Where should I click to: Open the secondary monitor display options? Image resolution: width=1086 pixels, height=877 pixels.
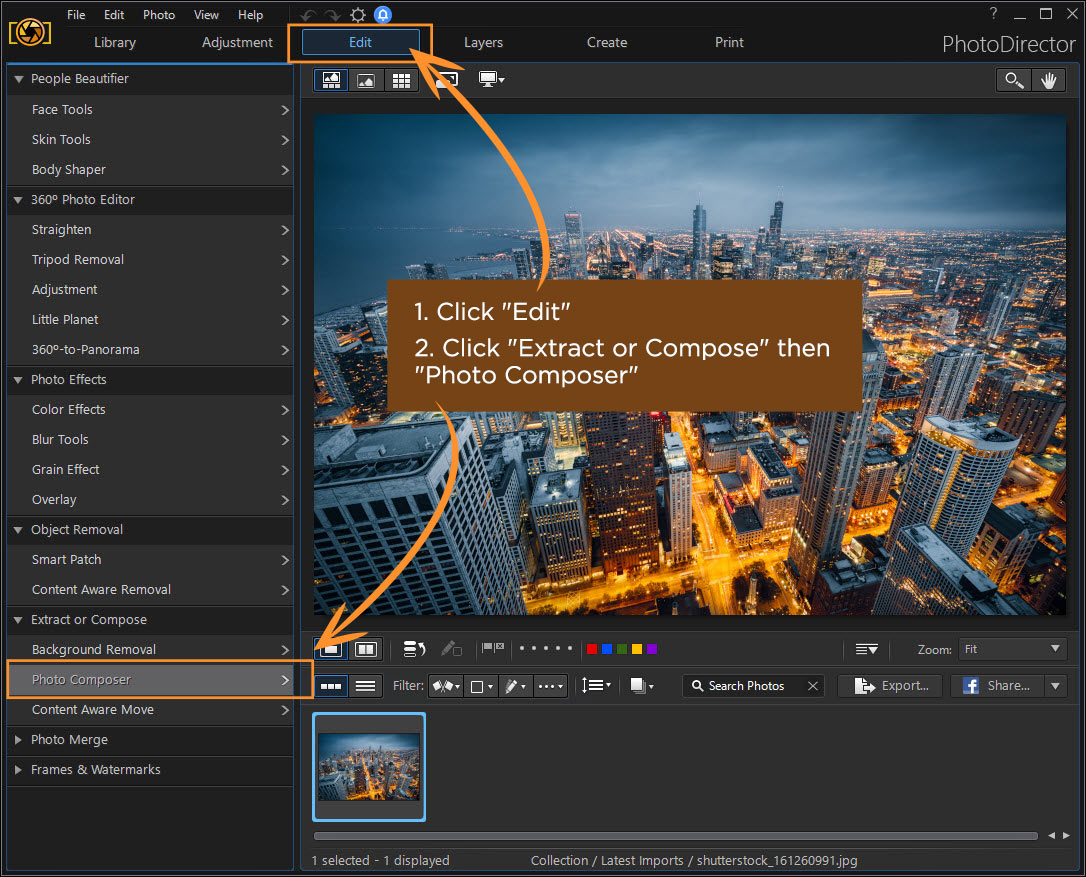(491, 79)
